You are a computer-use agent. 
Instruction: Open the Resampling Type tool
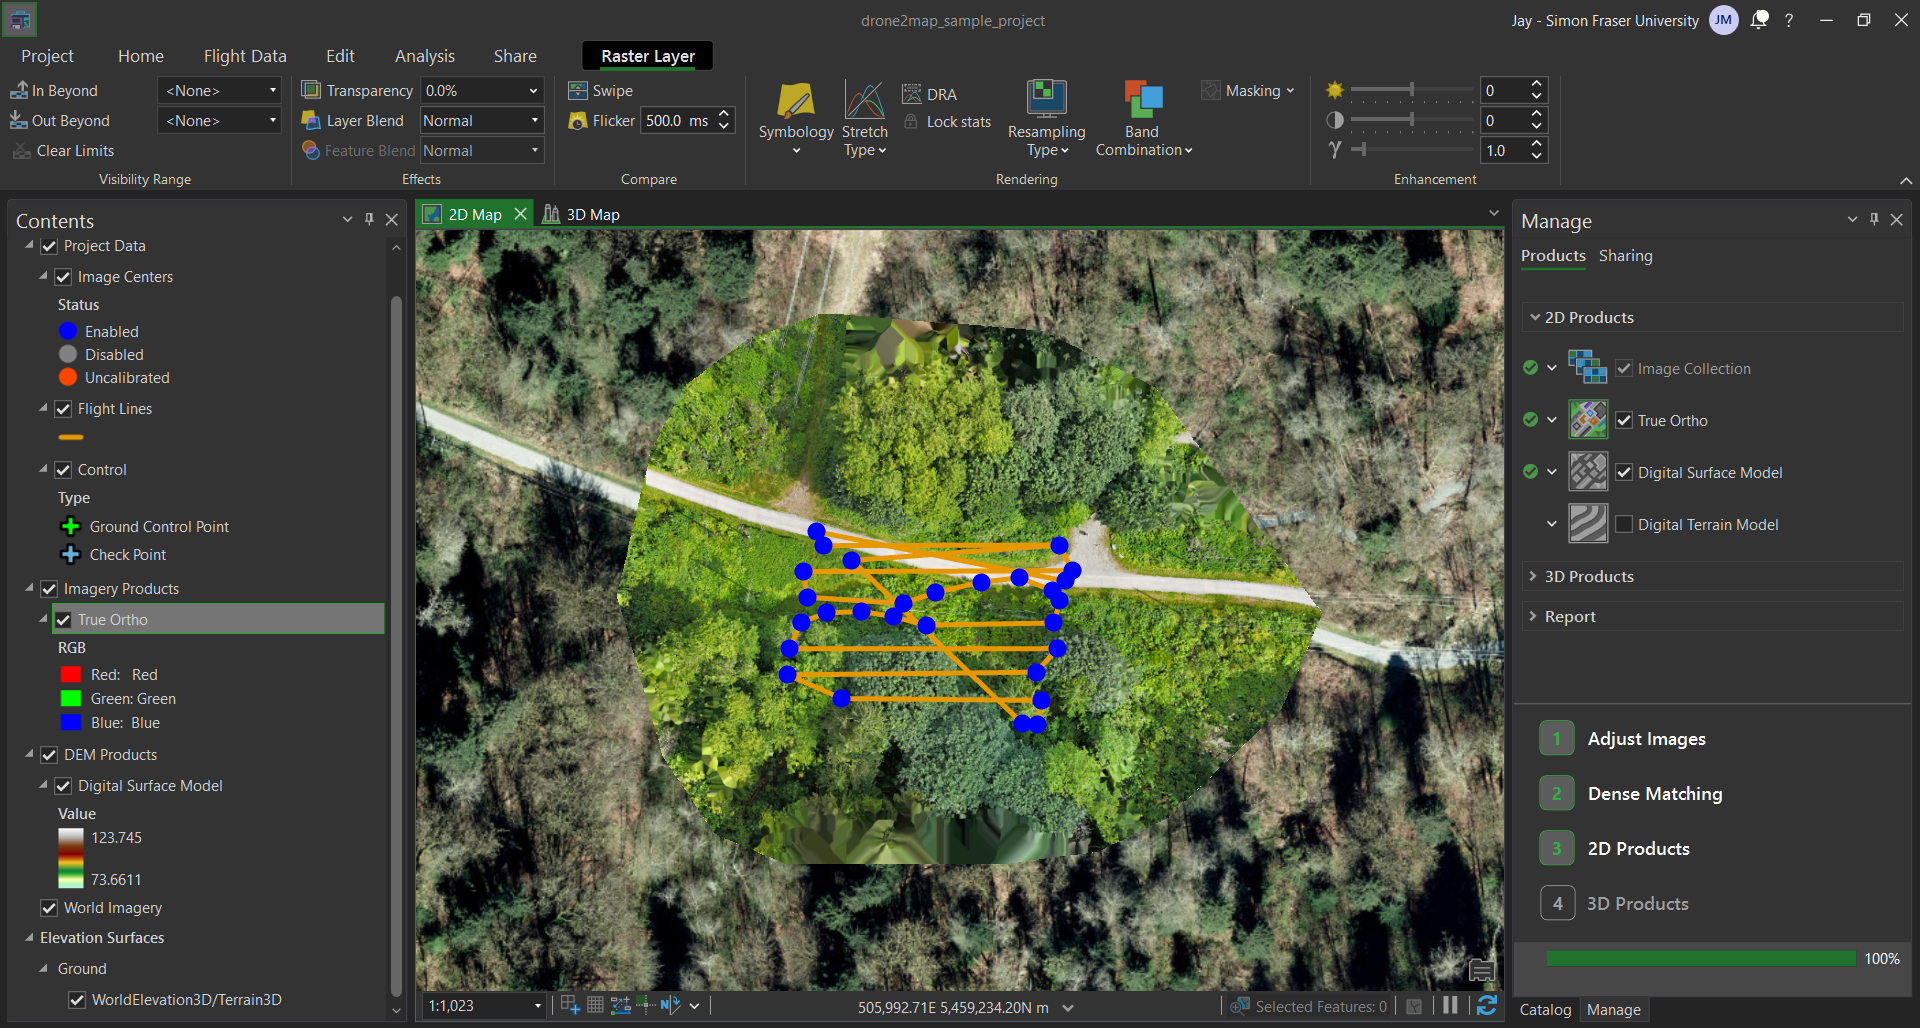coord(1046,100)
